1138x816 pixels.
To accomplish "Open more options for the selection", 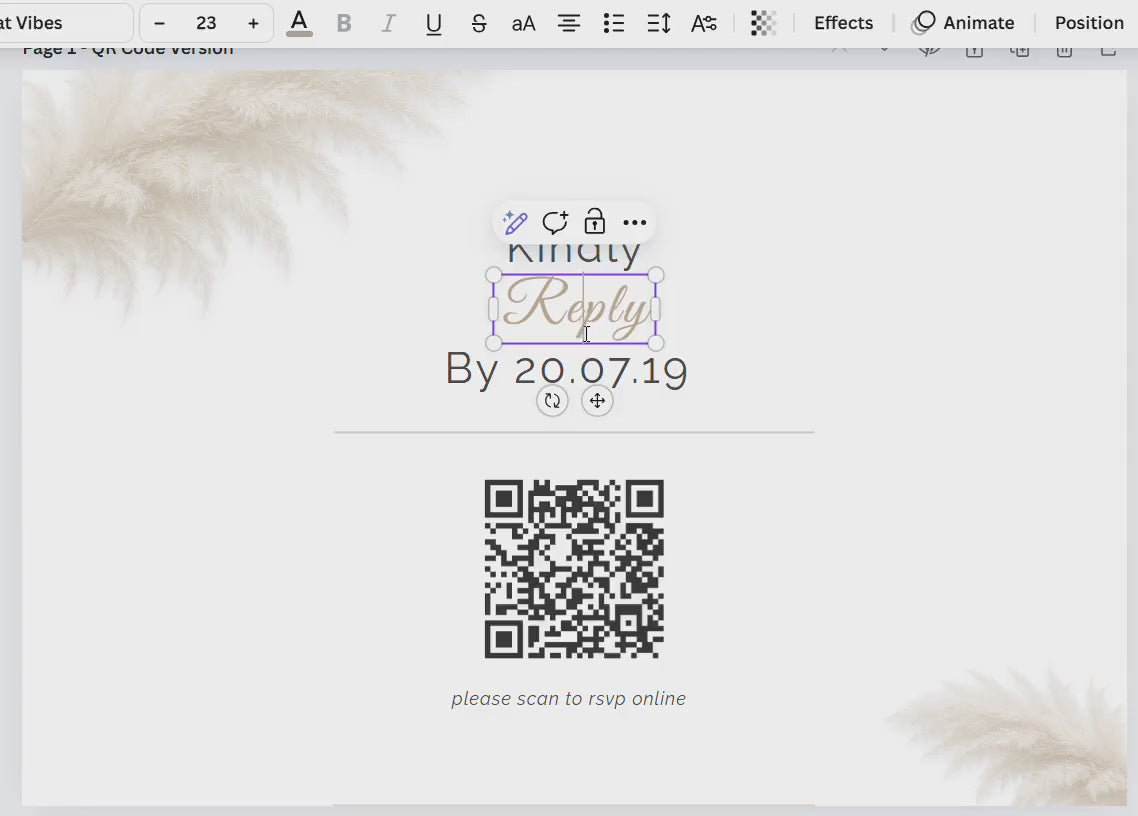I will [635, 222].
